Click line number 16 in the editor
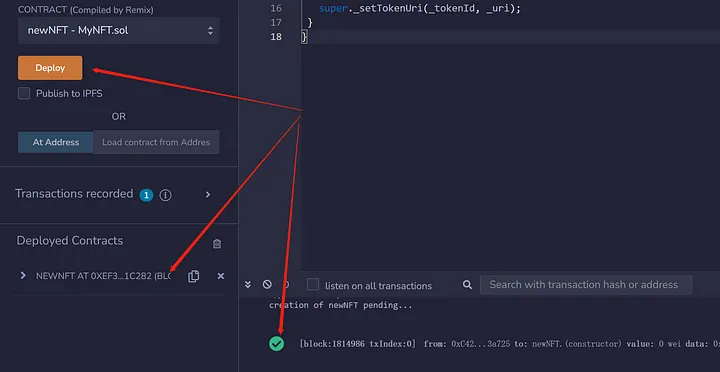The width and height of the screenshot is (720, 372). [x=276, y=8]
